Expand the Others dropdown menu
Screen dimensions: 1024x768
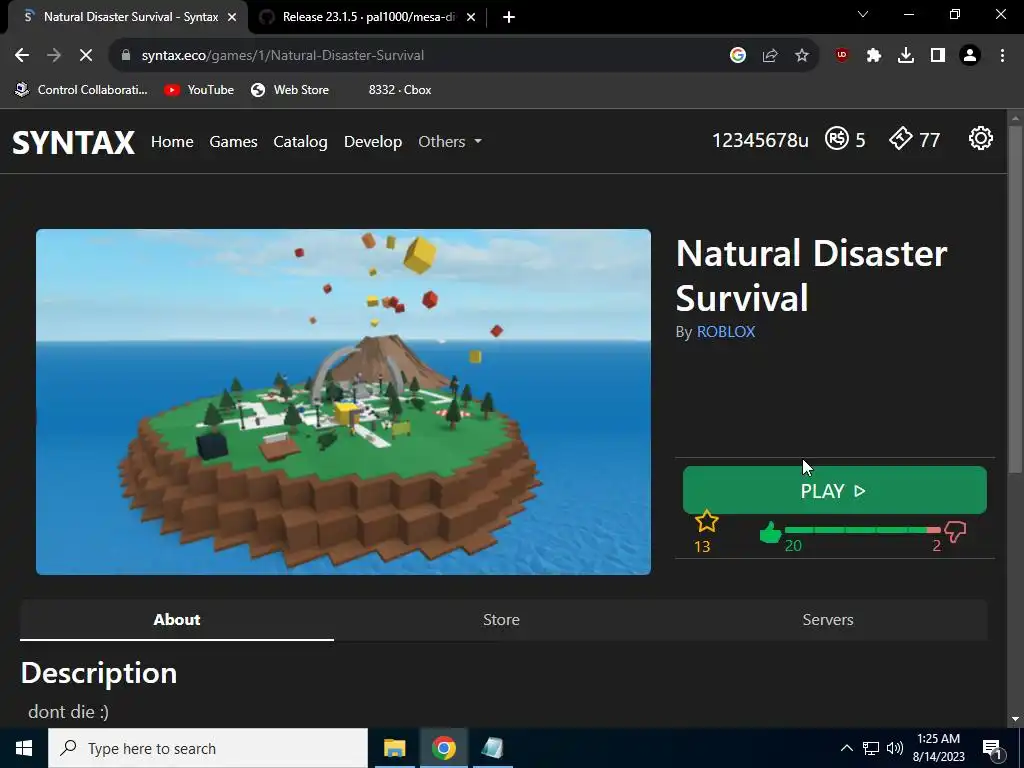tap(450, 142)
